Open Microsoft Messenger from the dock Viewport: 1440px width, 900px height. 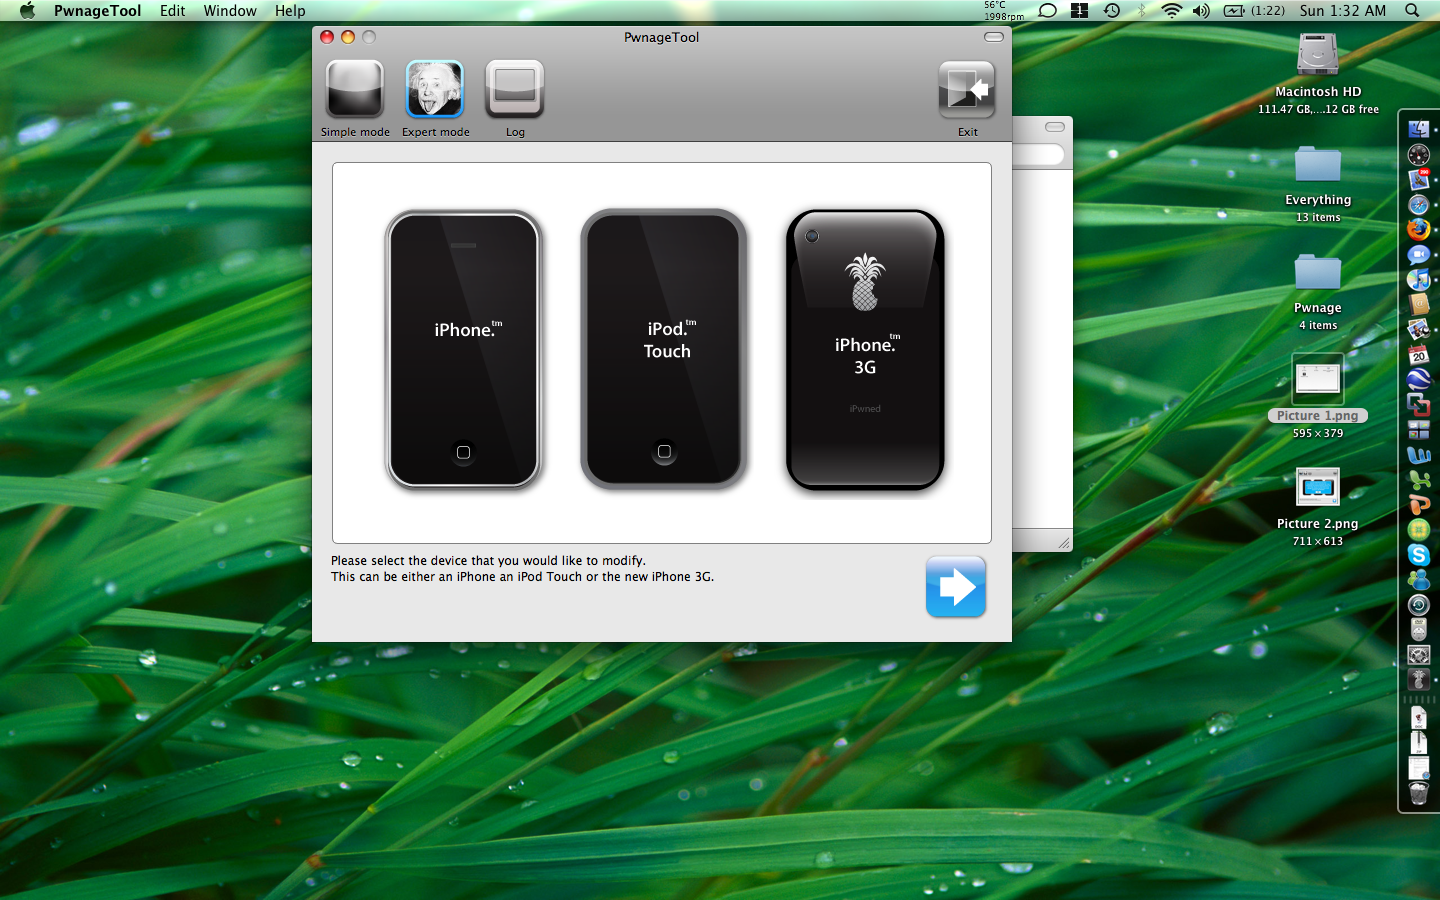(1419, 579)
